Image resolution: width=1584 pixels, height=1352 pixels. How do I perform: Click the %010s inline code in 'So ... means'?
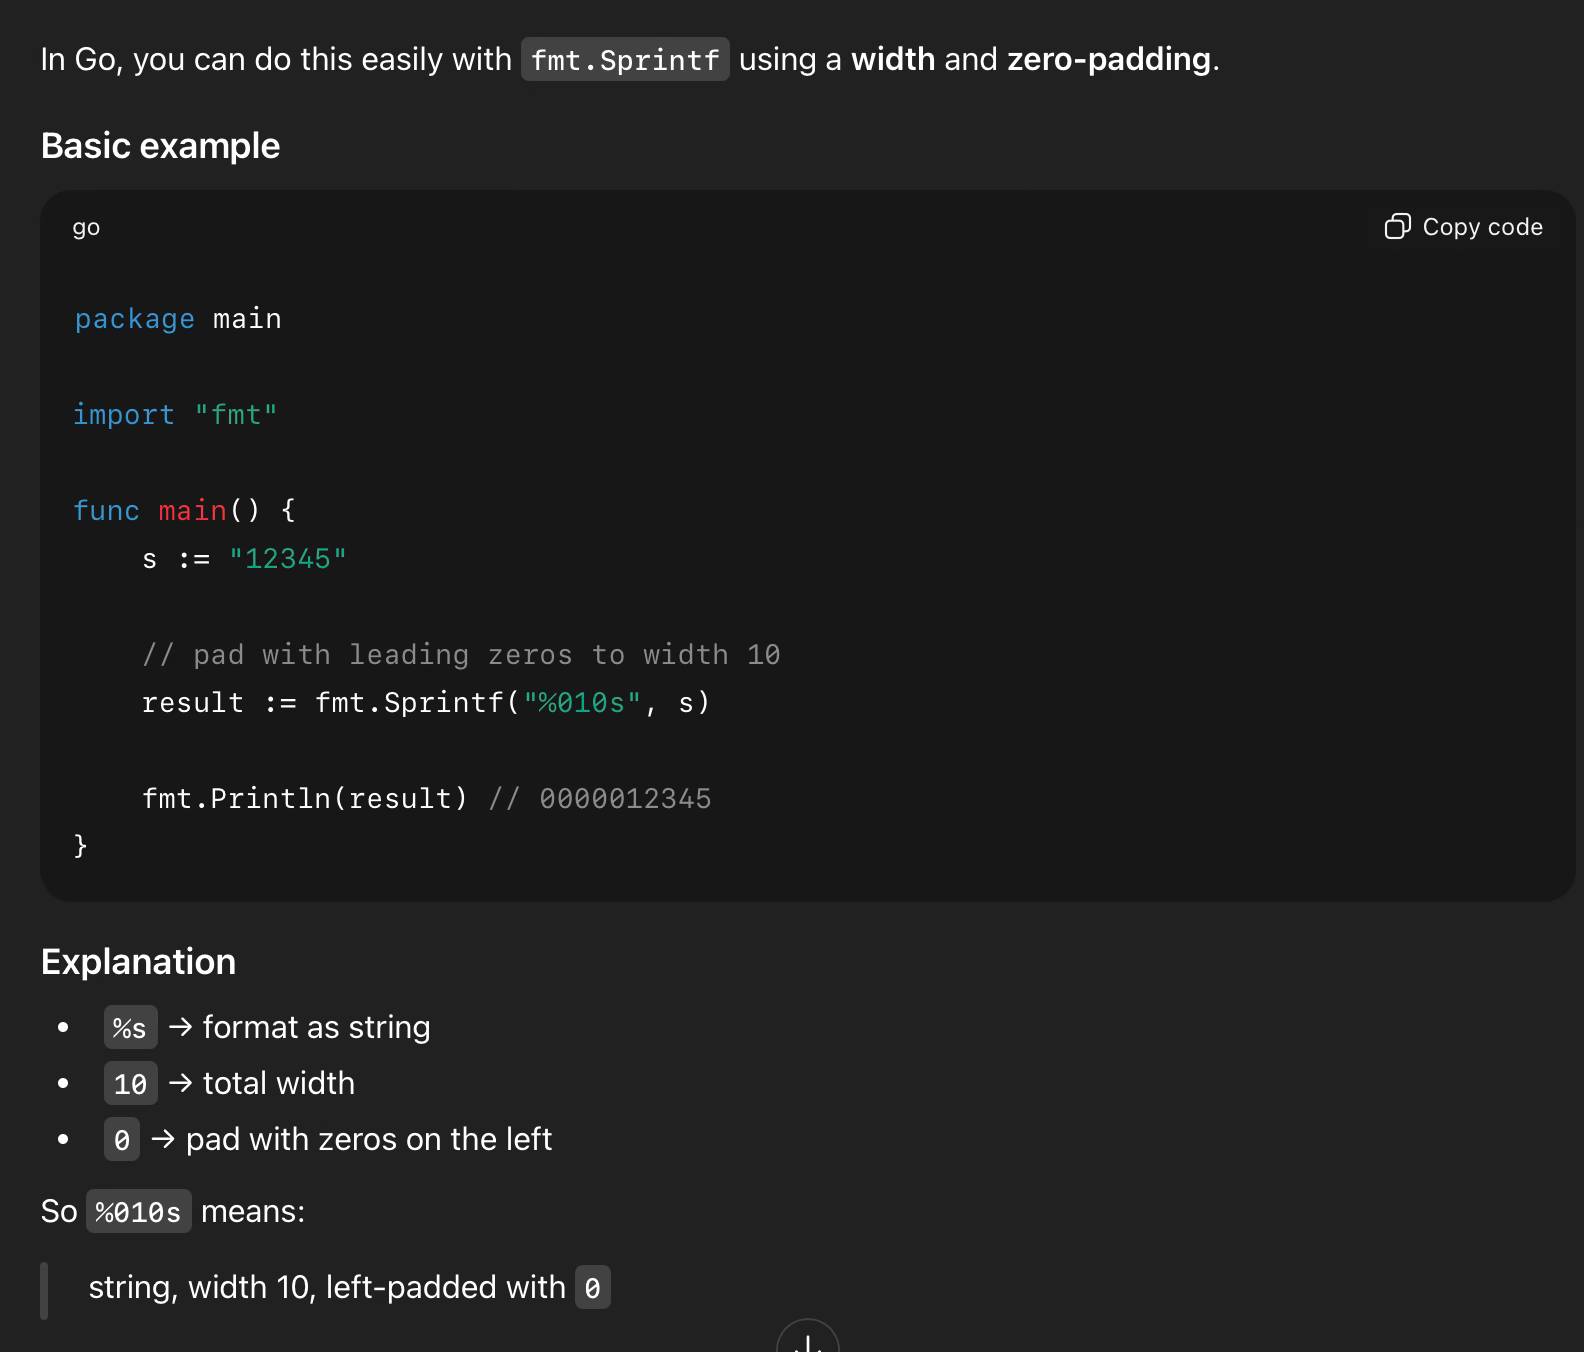138,1212
